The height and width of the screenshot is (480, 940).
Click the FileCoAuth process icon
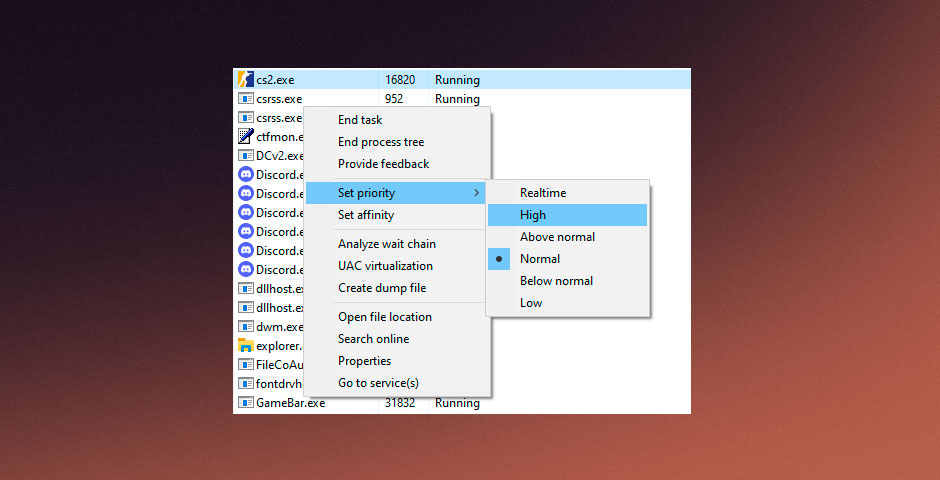245,365
